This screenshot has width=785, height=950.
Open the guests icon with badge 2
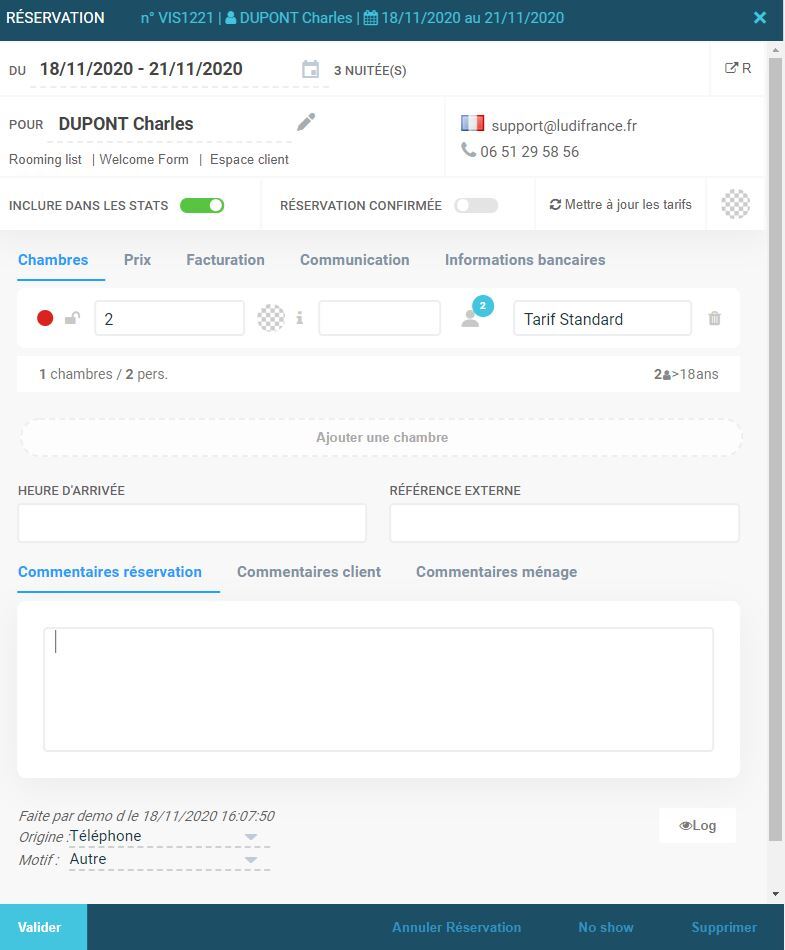click(477, 312)
